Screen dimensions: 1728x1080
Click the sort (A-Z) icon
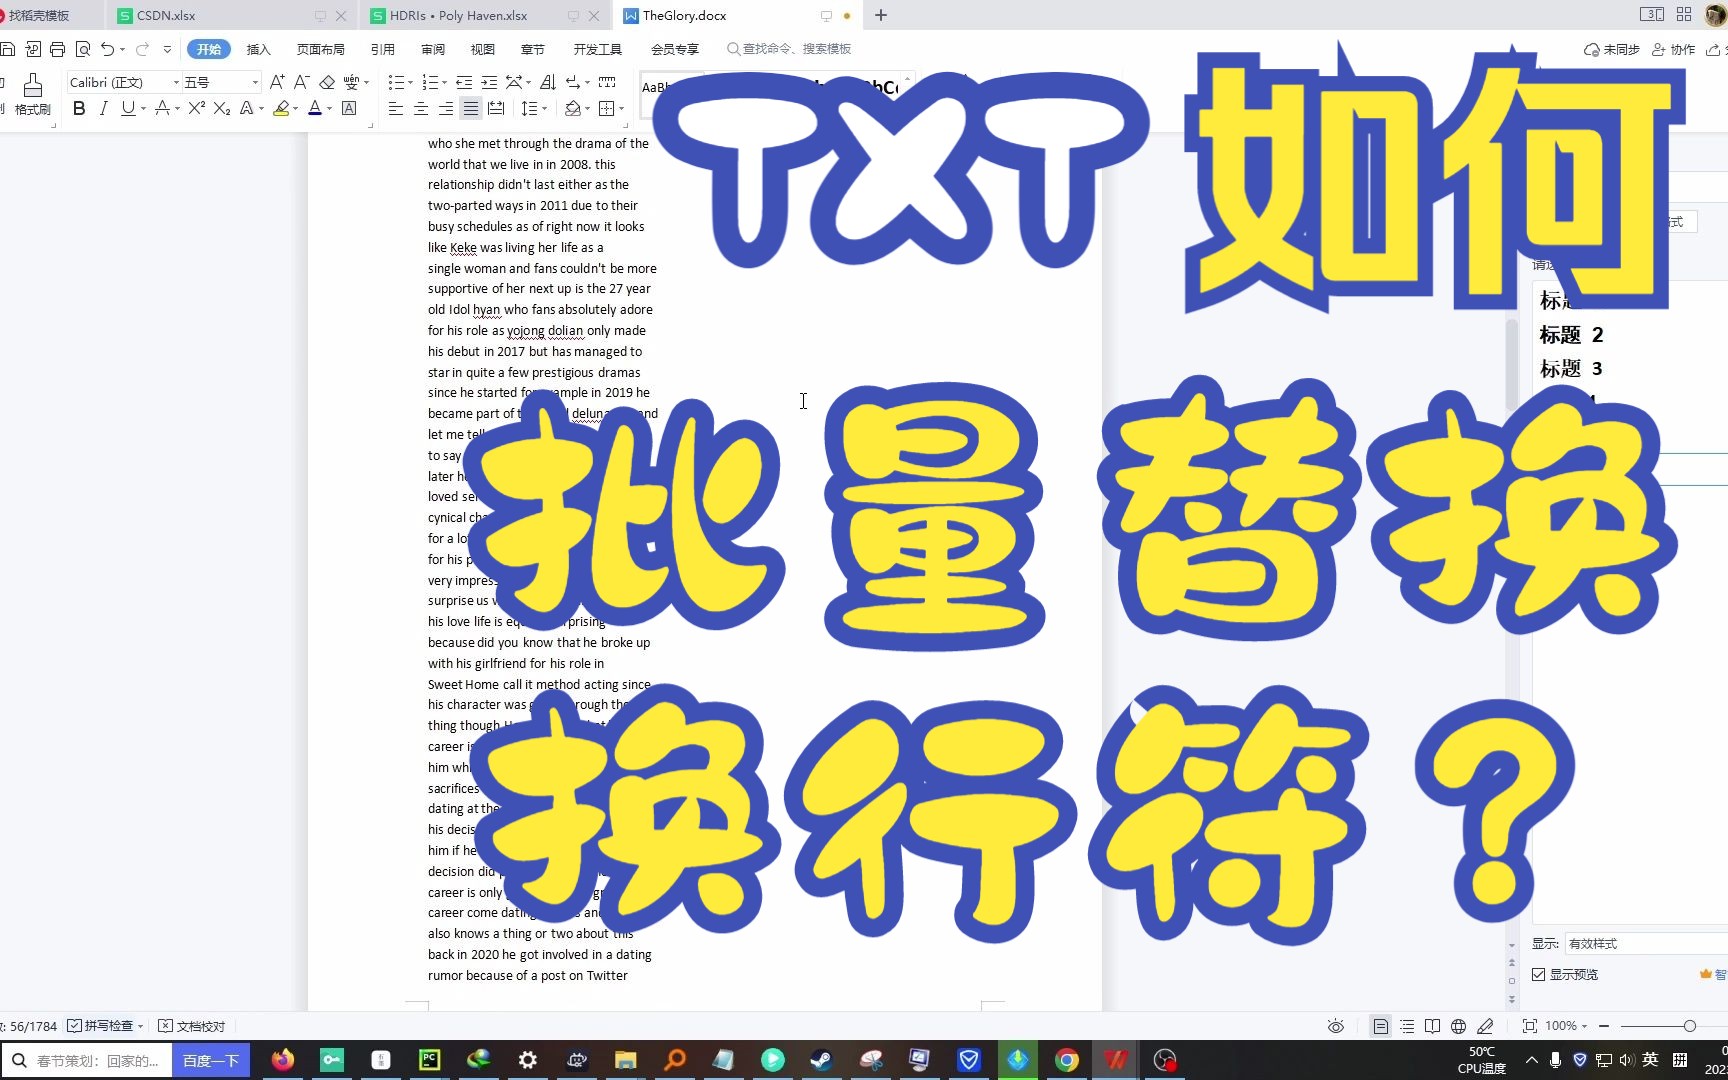tap(547, 82)
